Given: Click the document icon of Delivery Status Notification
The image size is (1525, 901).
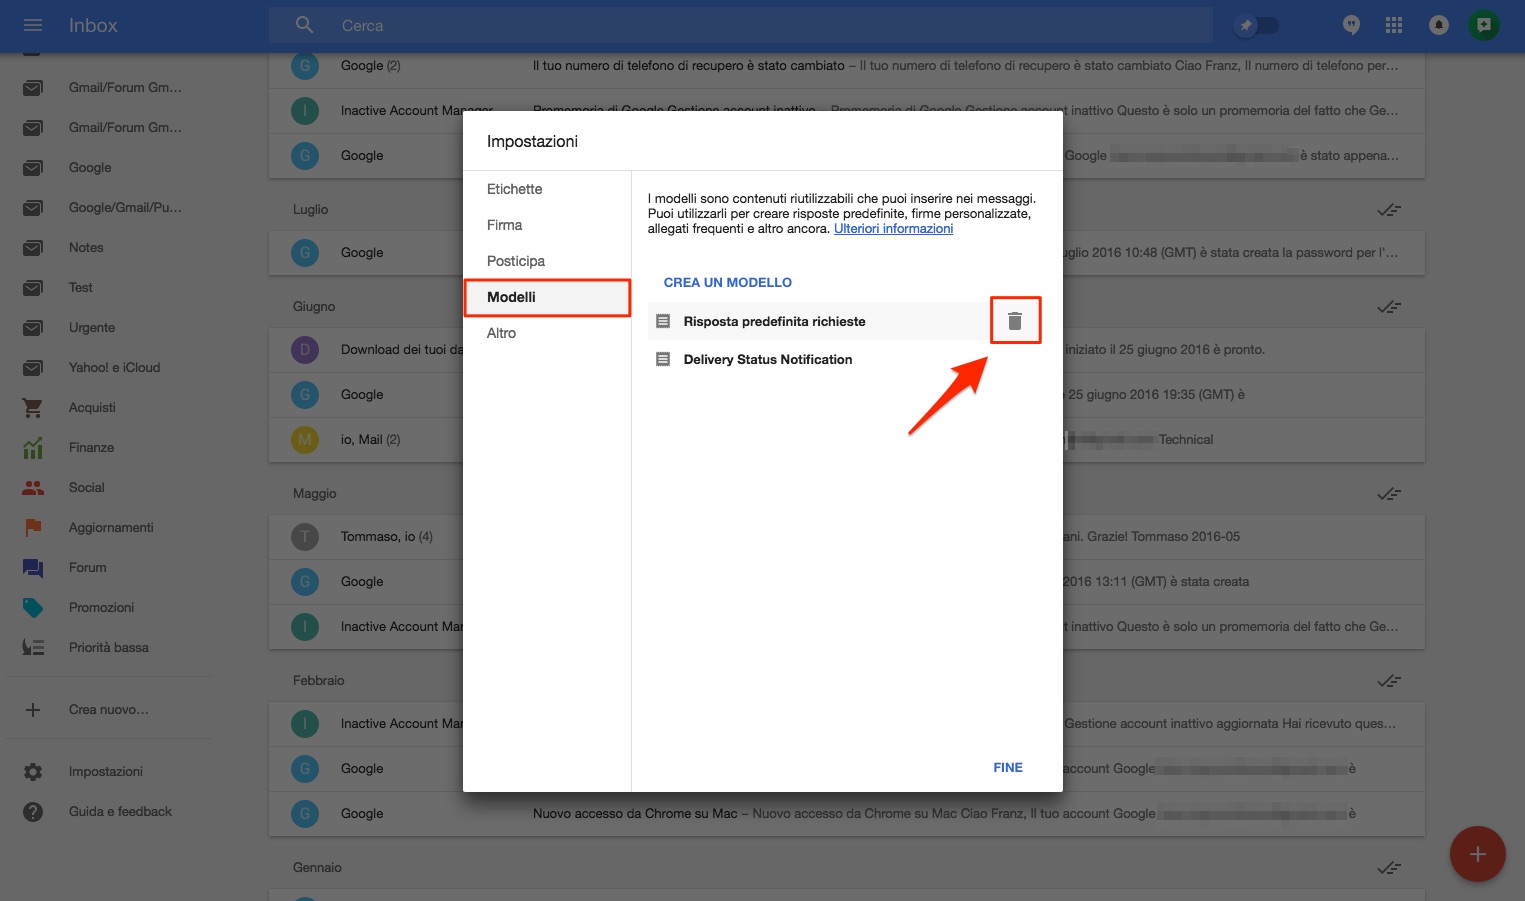Looking at the screenshot, I should [x=662, y=359].
